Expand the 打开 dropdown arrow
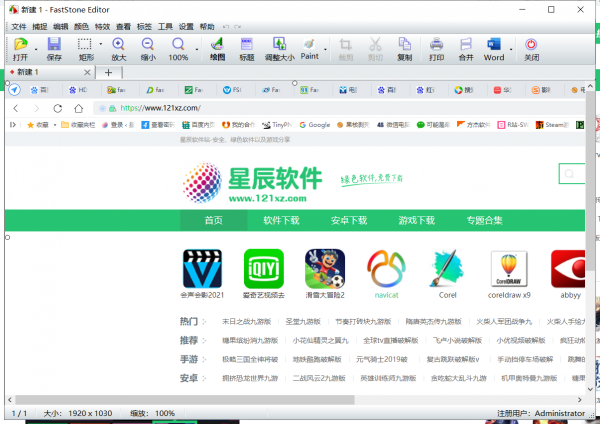 [x=36, y=49]
